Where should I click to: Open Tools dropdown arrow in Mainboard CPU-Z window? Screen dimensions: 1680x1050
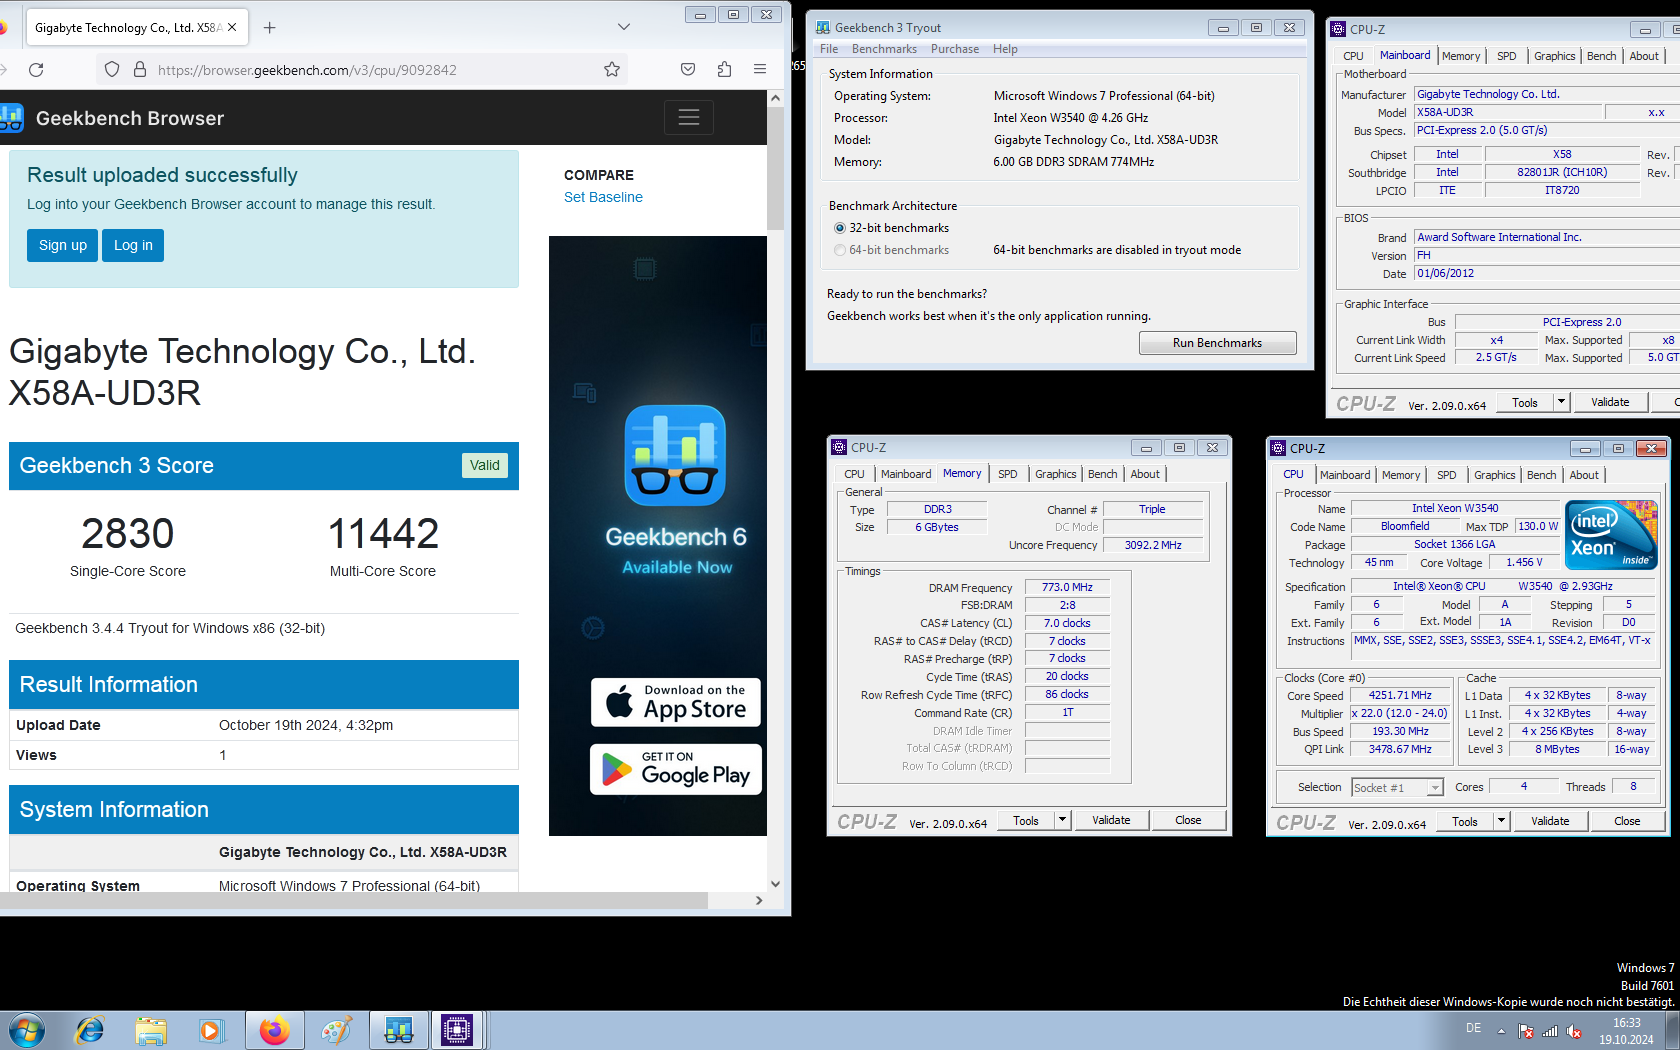point(1561,402)
